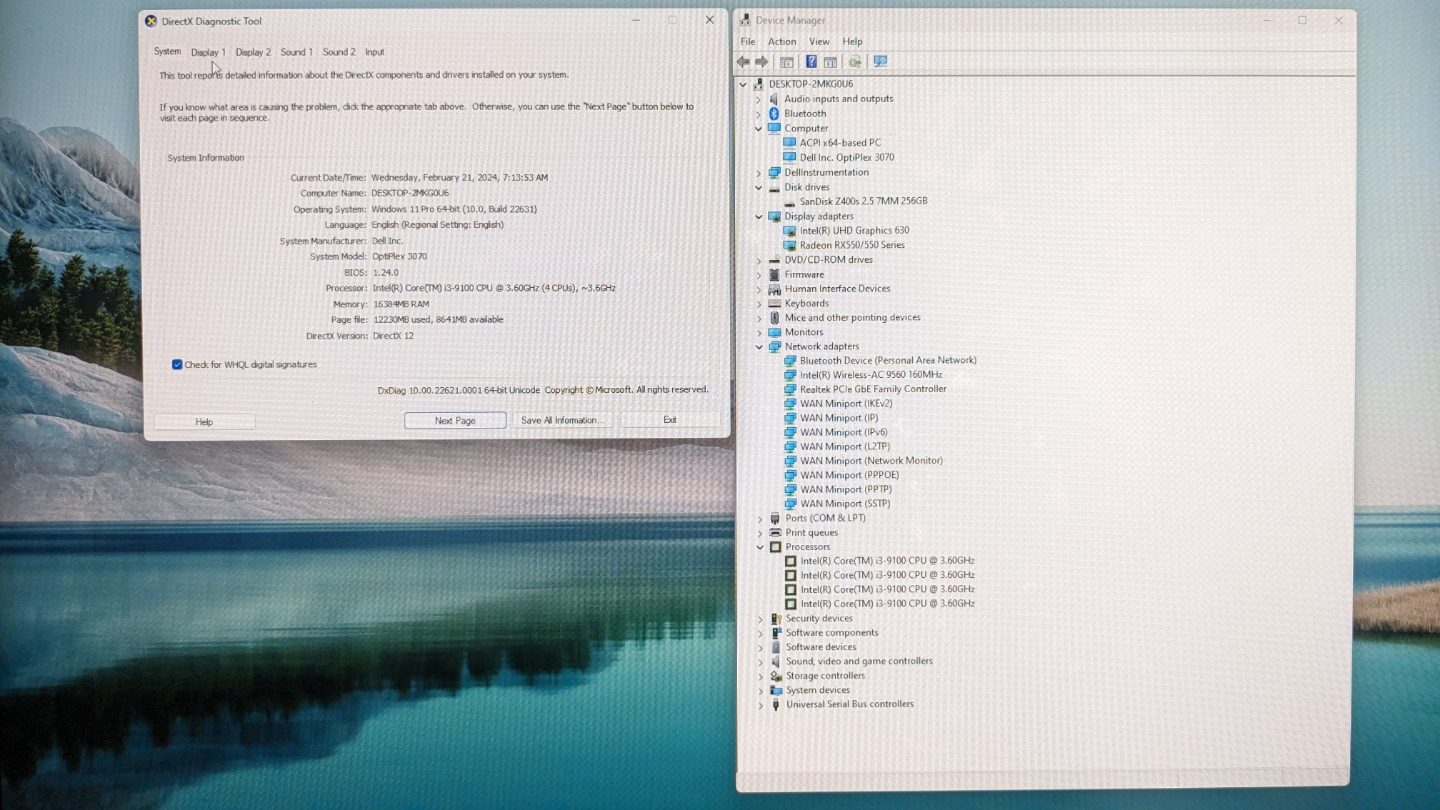Collapse the Processors category
Image resolution: width=1440 pixels, height=810 pixels.
760,547
